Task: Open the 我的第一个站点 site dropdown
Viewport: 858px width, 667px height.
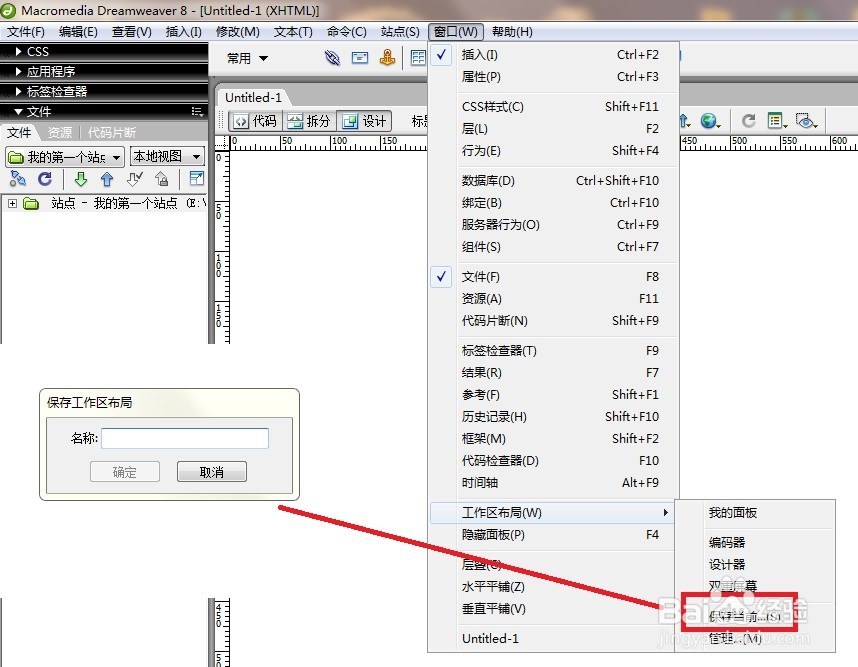Action: pyautogui.click(x=65, y=157)
